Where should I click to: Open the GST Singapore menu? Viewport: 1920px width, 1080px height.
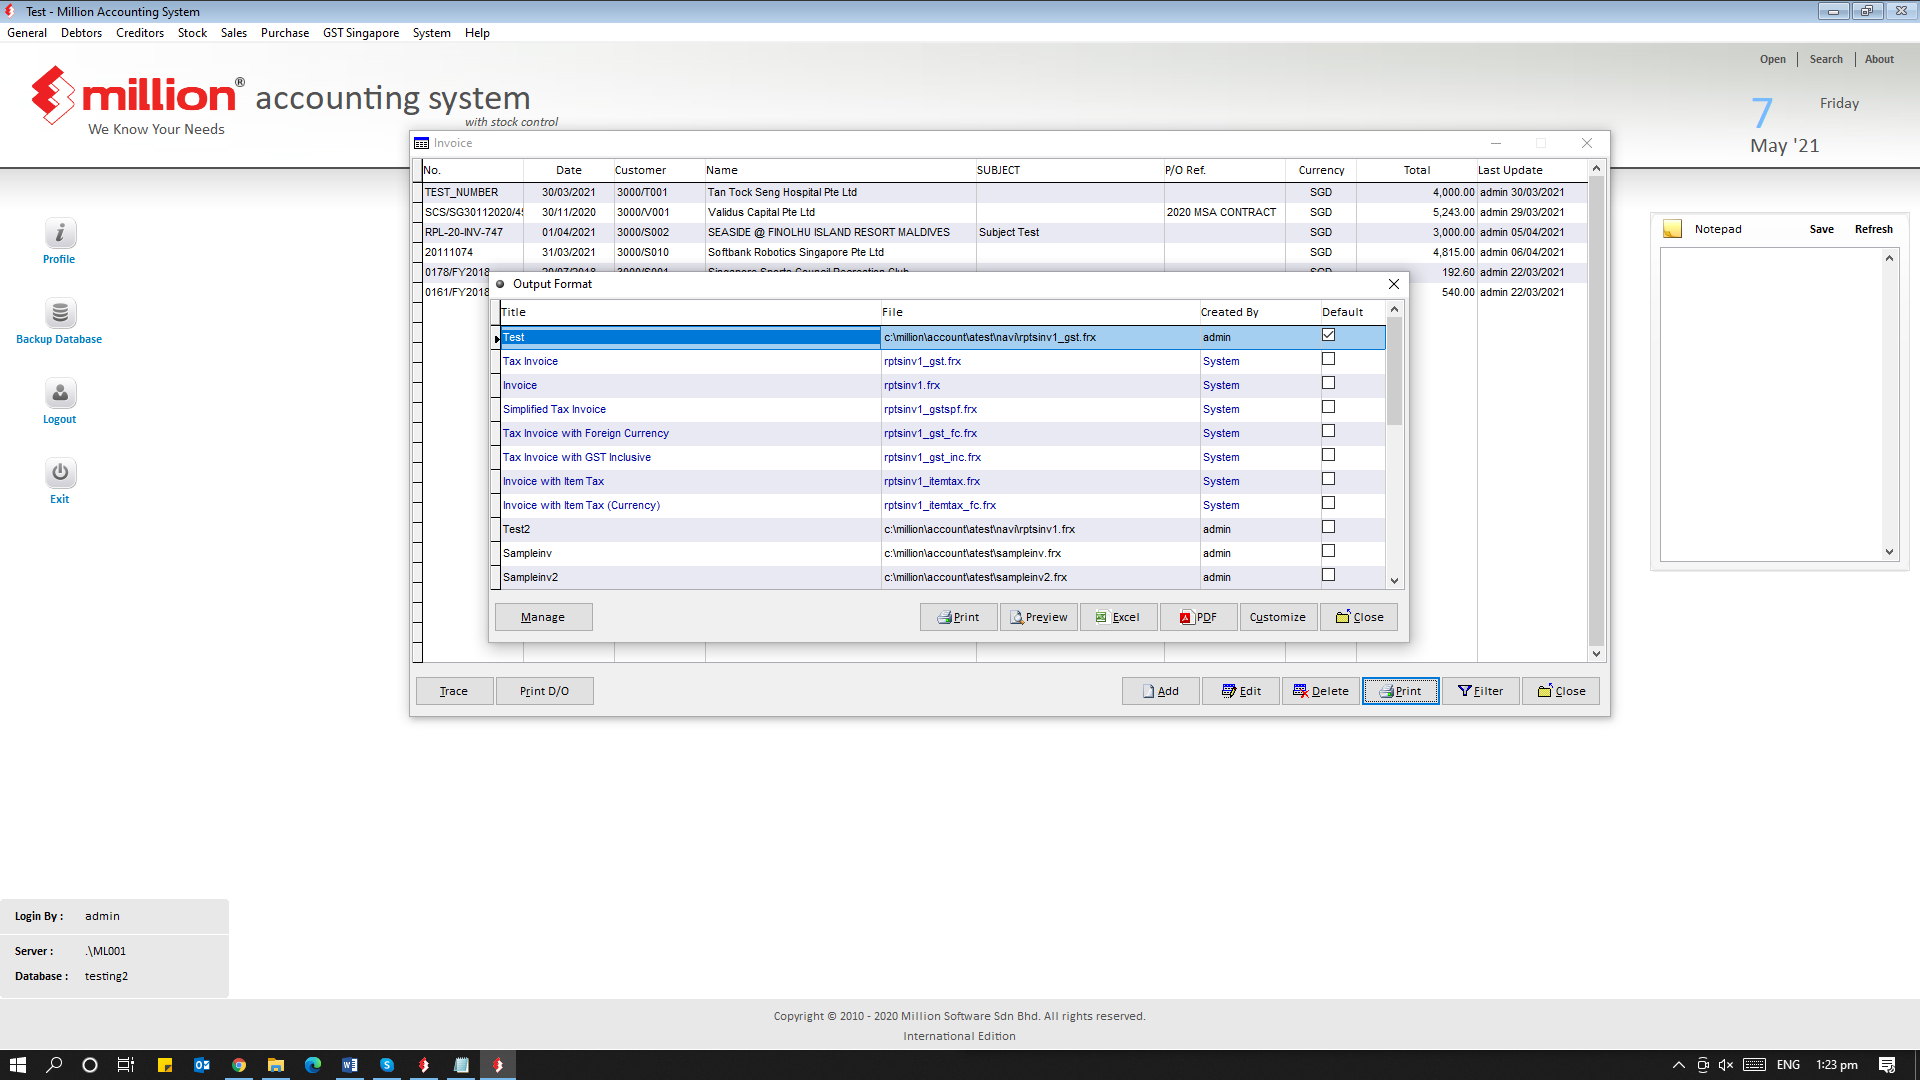tap(360, 33)
